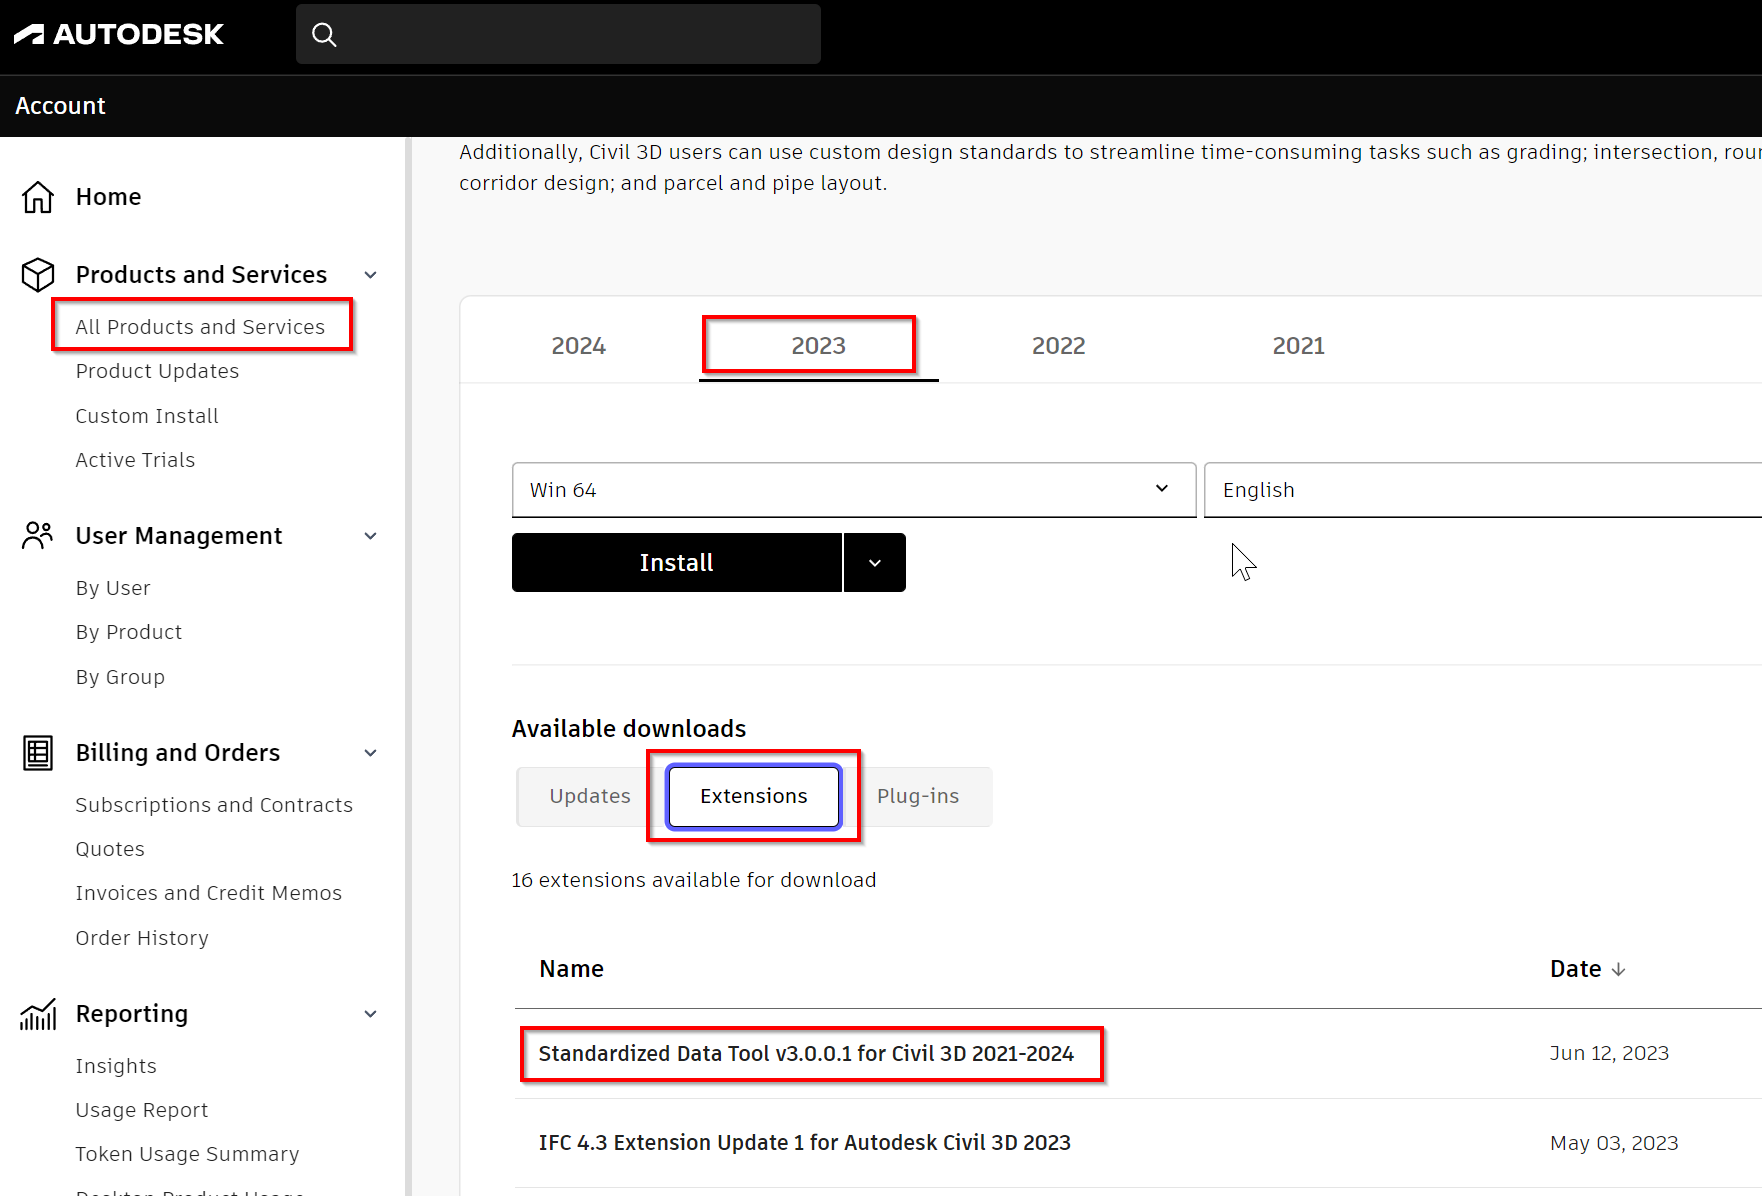Switch to the 2022 tab
Screen dimensions: 1762x1196
click(x=1058, y=345)
